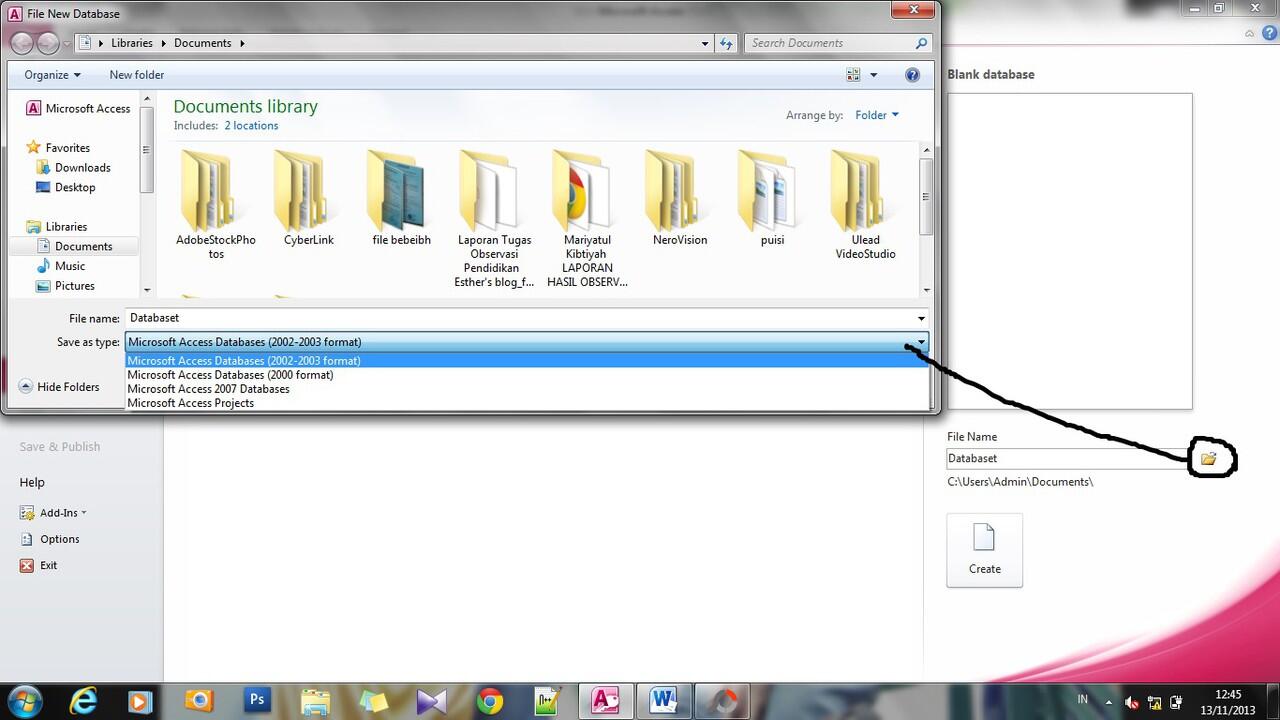The height and width of the screenshot is (720, 1280).
Task: Click the change view icon
Action: (853, 75)
